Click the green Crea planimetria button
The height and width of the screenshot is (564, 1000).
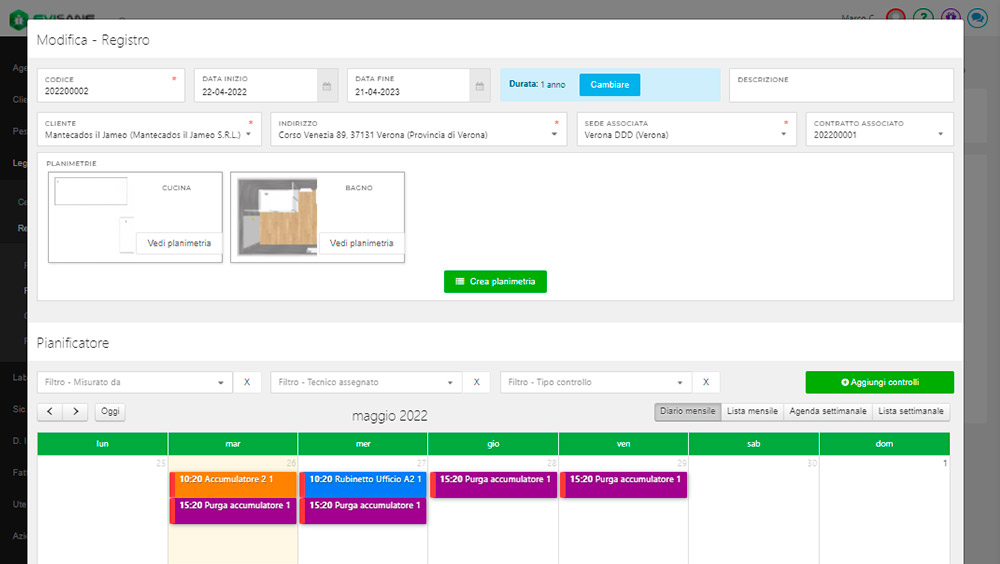(495, 282)
